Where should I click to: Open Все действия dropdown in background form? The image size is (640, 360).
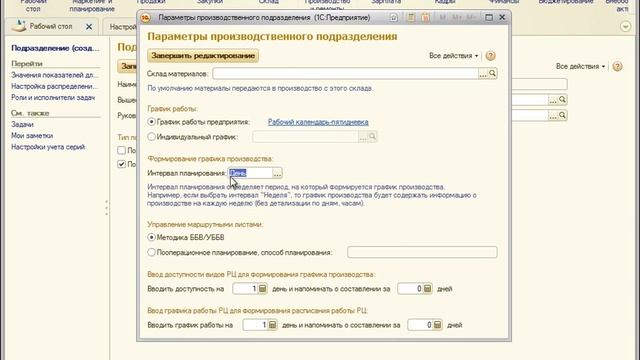click(x=580, y=66)
